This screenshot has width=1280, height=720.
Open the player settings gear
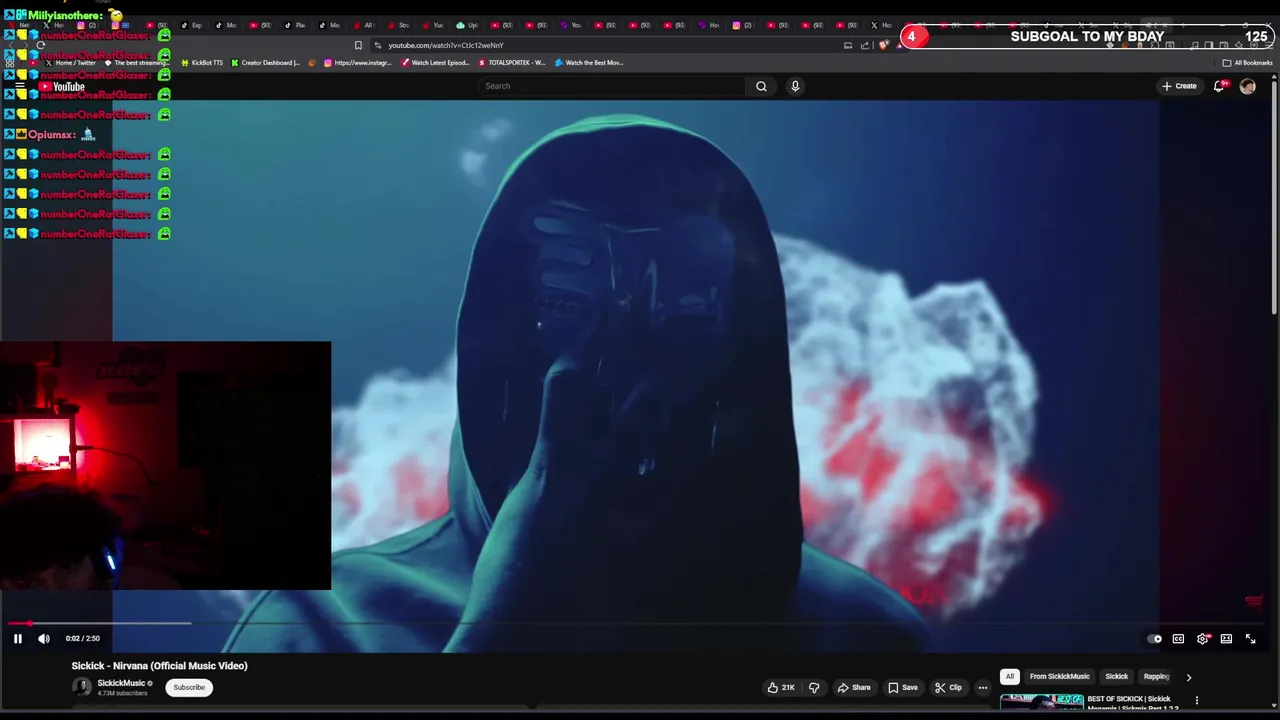pos(1203,639)
